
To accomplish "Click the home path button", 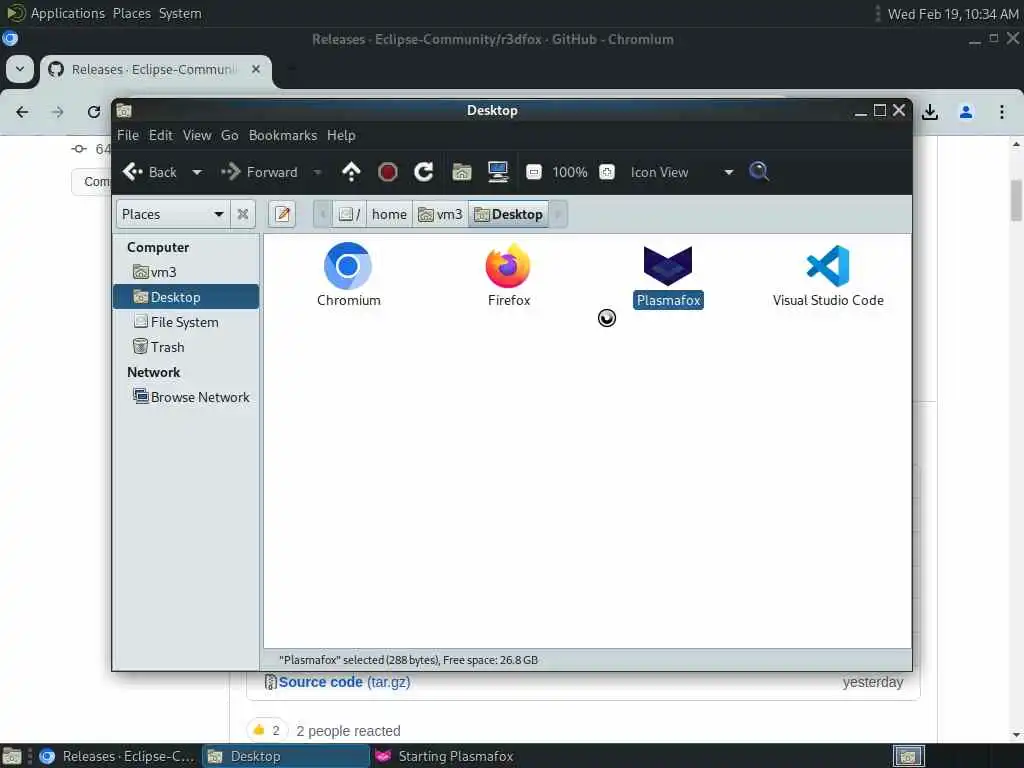I will [x=389, y=214].
